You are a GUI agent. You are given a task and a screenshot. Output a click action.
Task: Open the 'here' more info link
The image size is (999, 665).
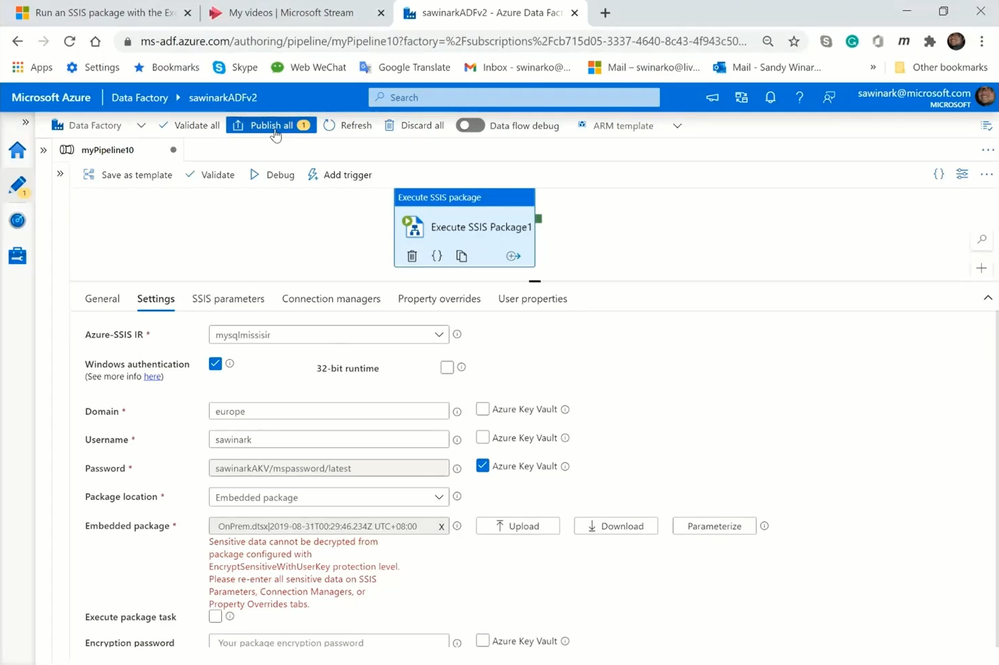[152, 376]
